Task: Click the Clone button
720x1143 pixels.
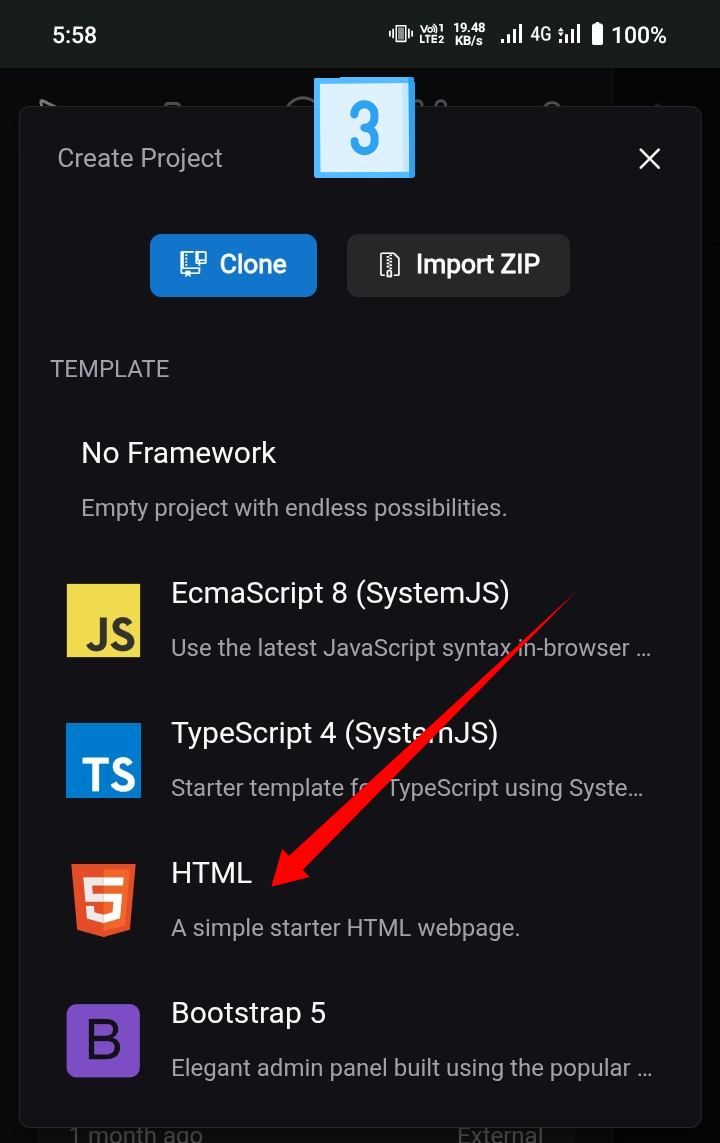Action: [x=233, y=264]
